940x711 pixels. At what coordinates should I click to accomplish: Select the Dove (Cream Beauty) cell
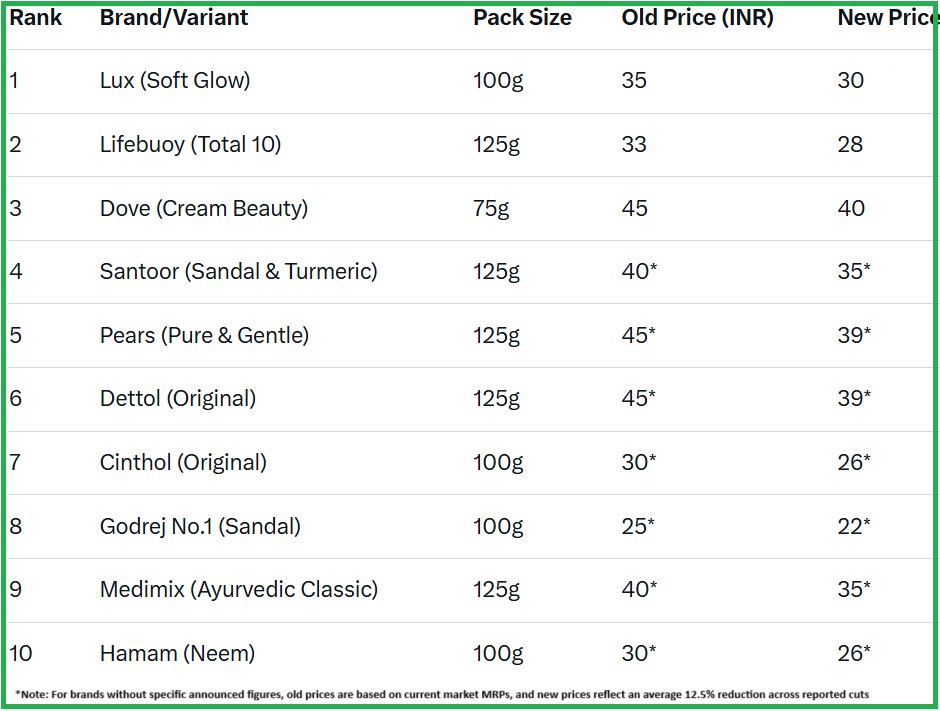click(x=204, y=209)
